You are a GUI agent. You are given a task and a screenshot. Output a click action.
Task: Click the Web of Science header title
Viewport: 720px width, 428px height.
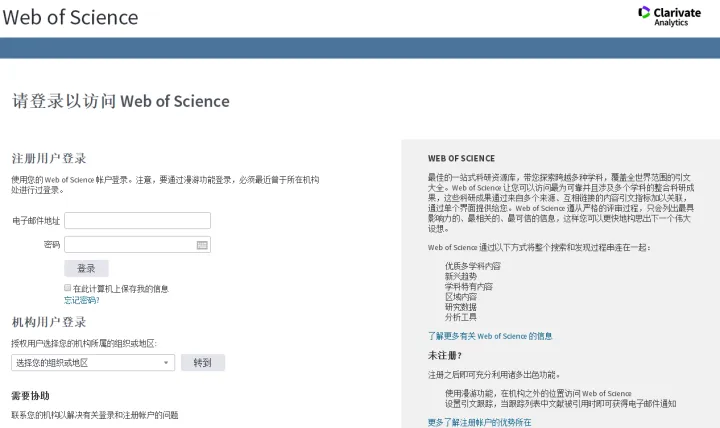point(70,17)
